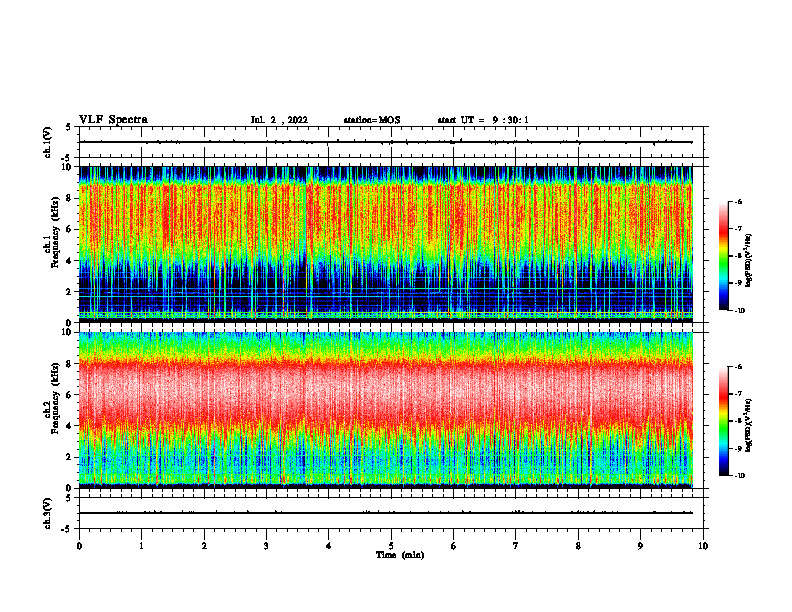Click the "Time (min)" axis title
Screen dimensions: 792x612
(x=400, y=555)
